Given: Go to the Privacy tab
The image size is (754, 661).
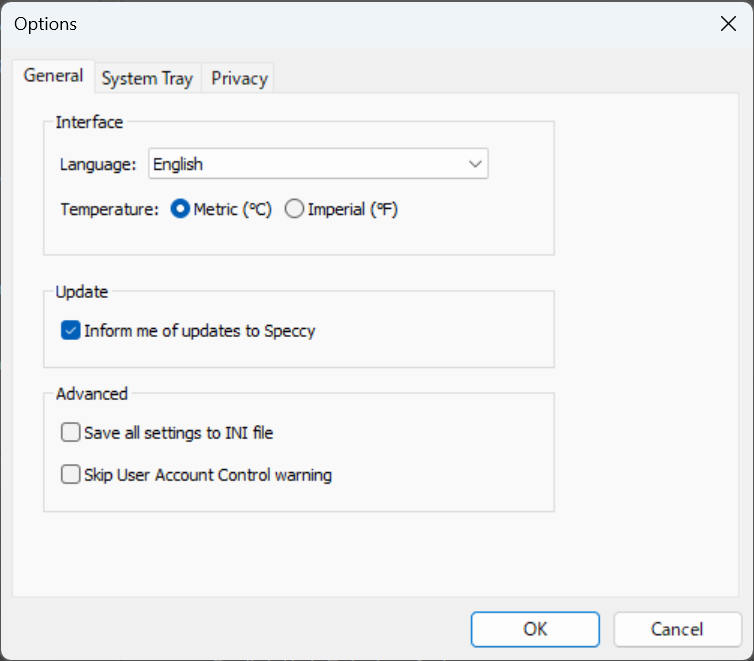Looking at the screenshot, I should (x=239, y=78).
